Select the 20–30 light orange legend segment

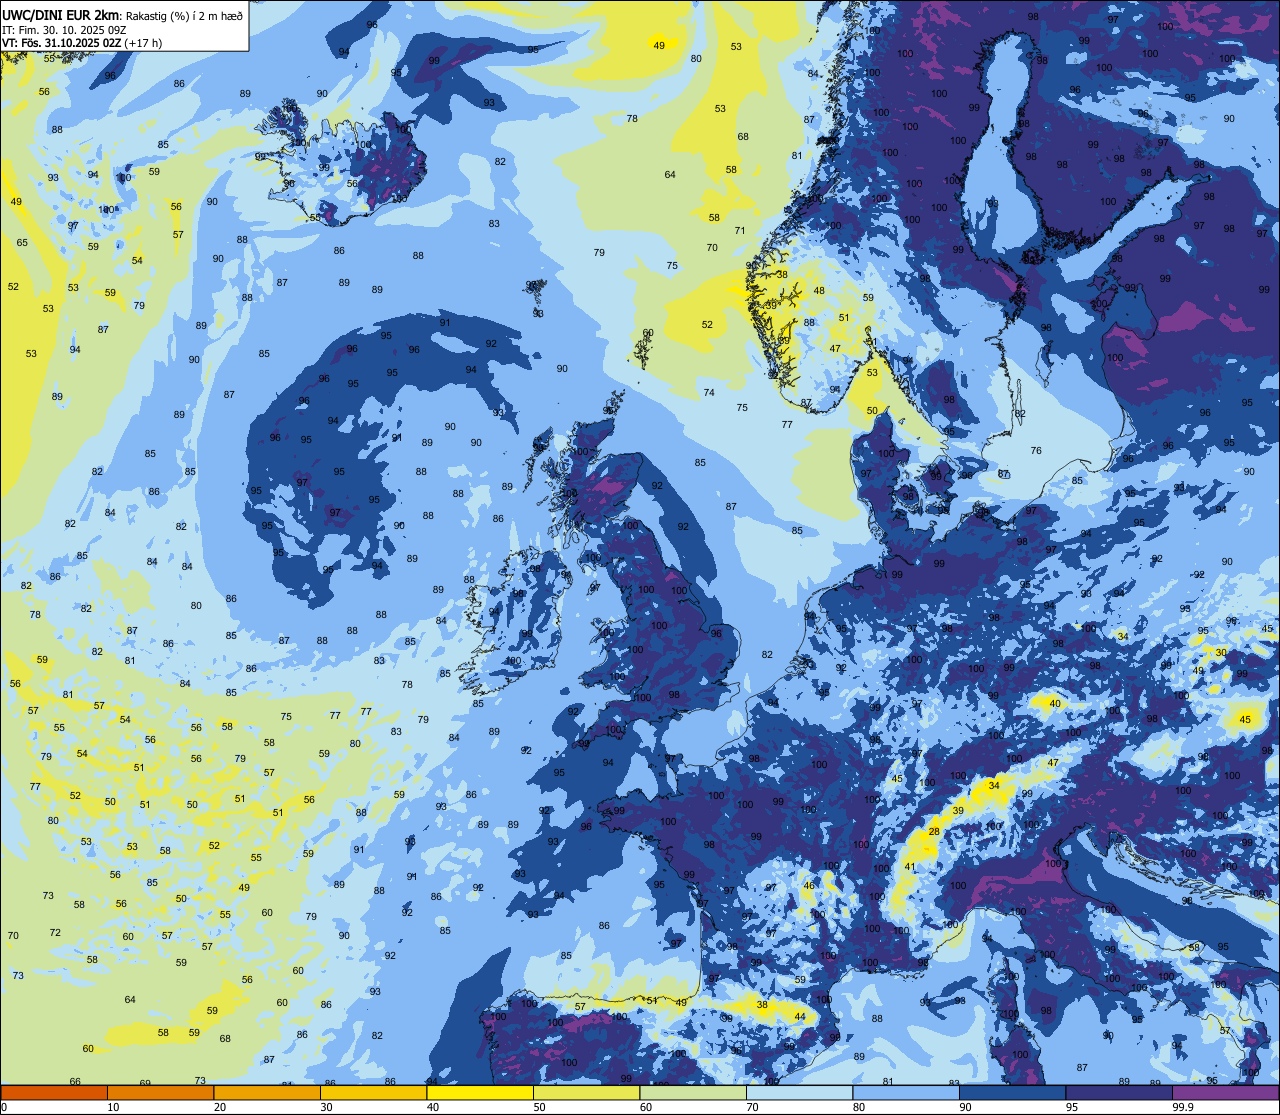267,1093
